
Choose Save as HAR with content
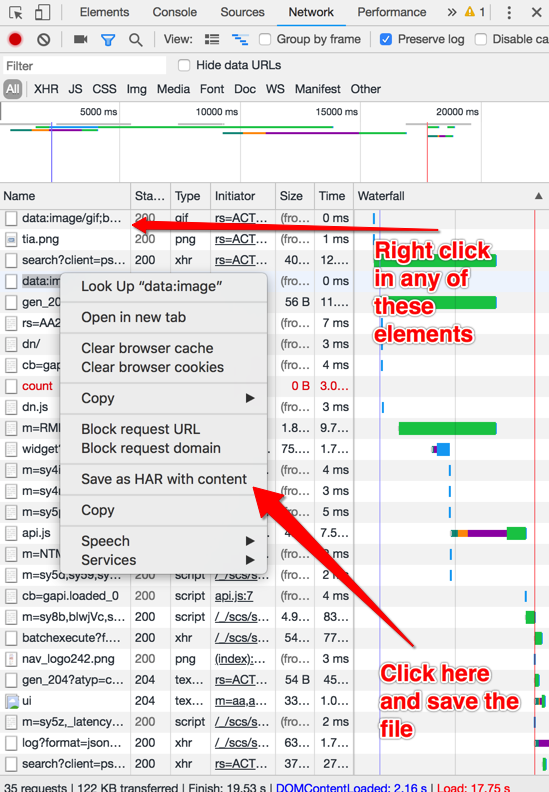pyautogui.click(x=163, y=479)
